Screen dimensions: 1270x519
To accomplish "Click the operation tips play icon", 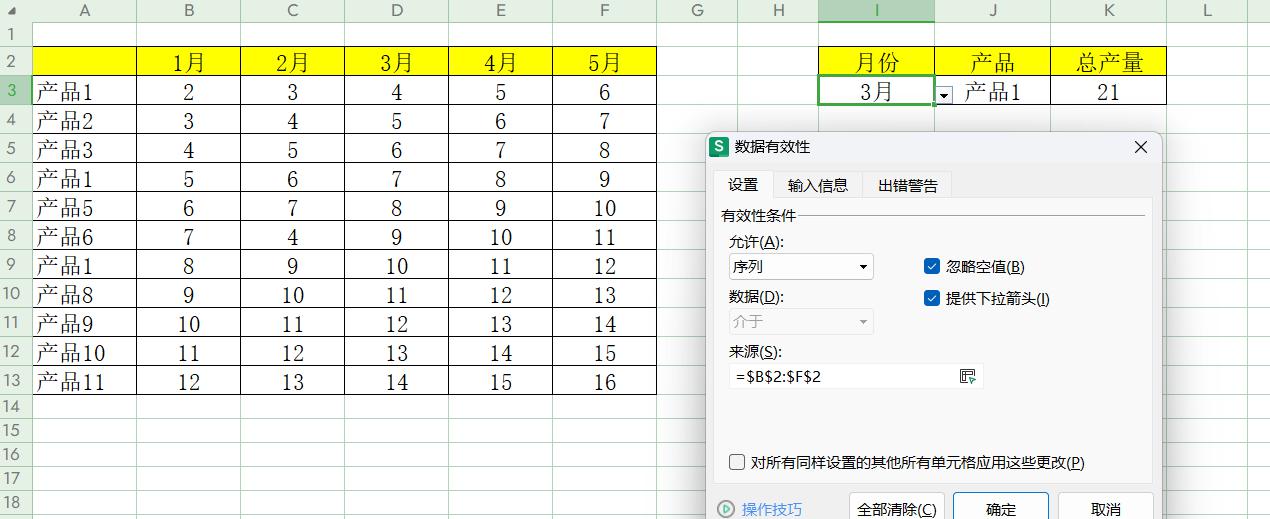I will click(x=726, y=509).
